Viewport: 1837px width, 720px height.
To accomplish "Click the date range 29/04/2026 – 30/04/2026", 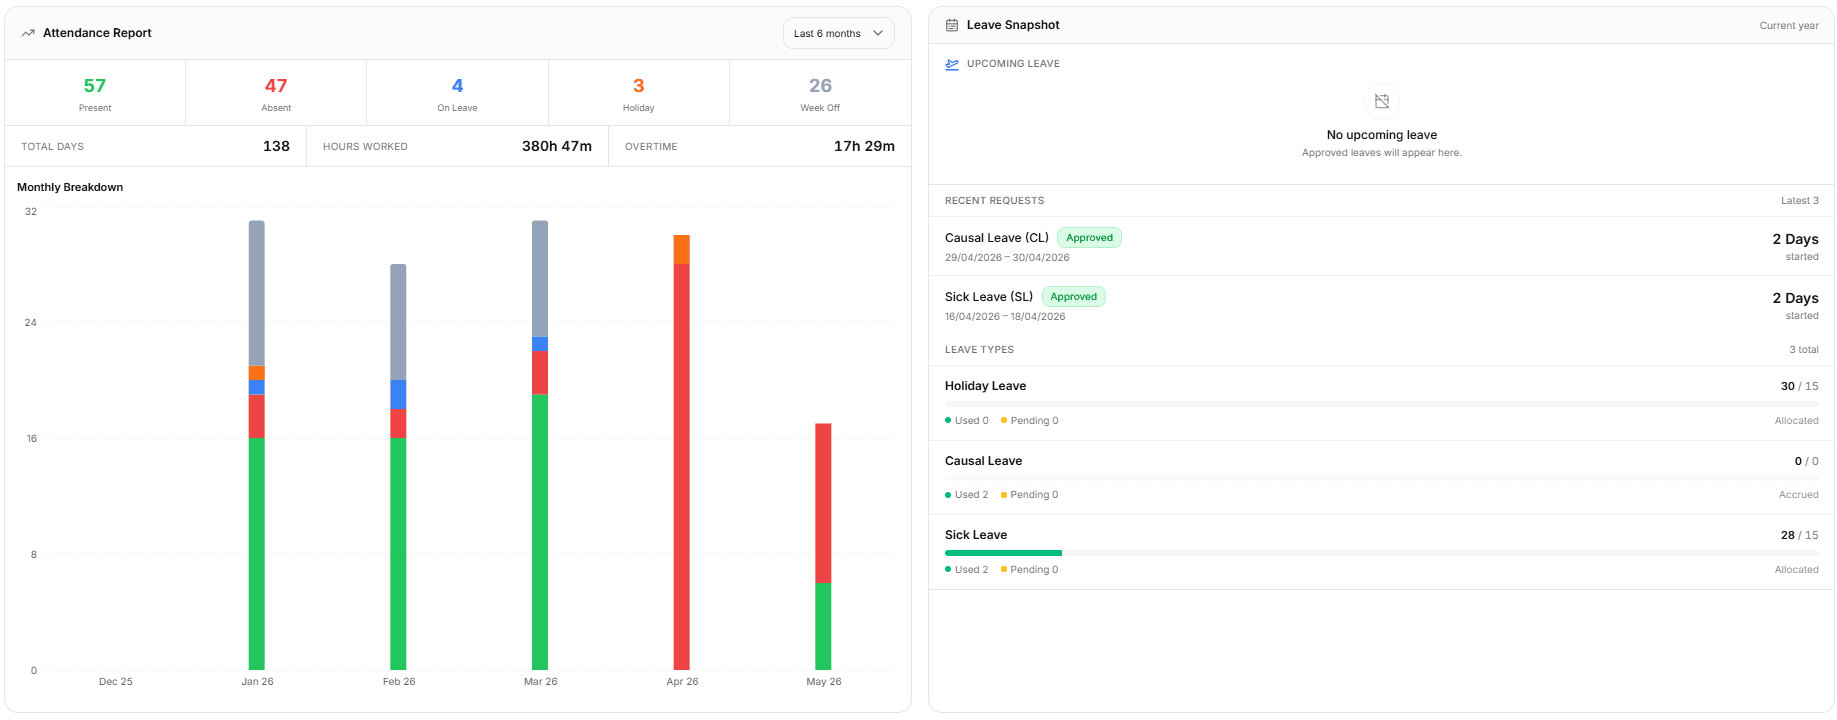I will [x=1007, y=258].
